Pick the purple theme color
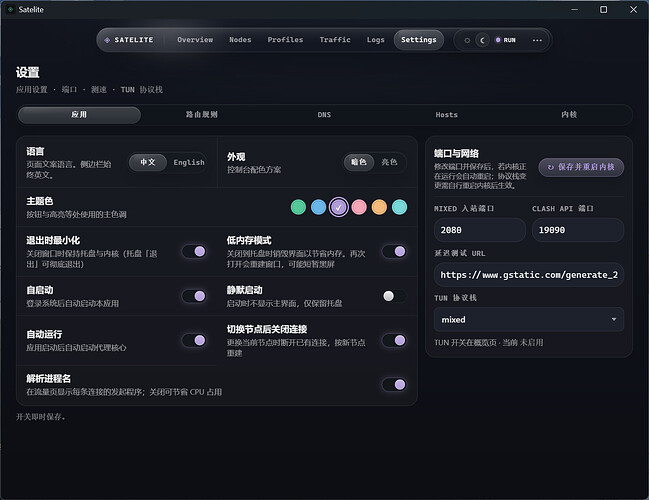This screenshot has height=500, width=649. (x=339, y=207)
